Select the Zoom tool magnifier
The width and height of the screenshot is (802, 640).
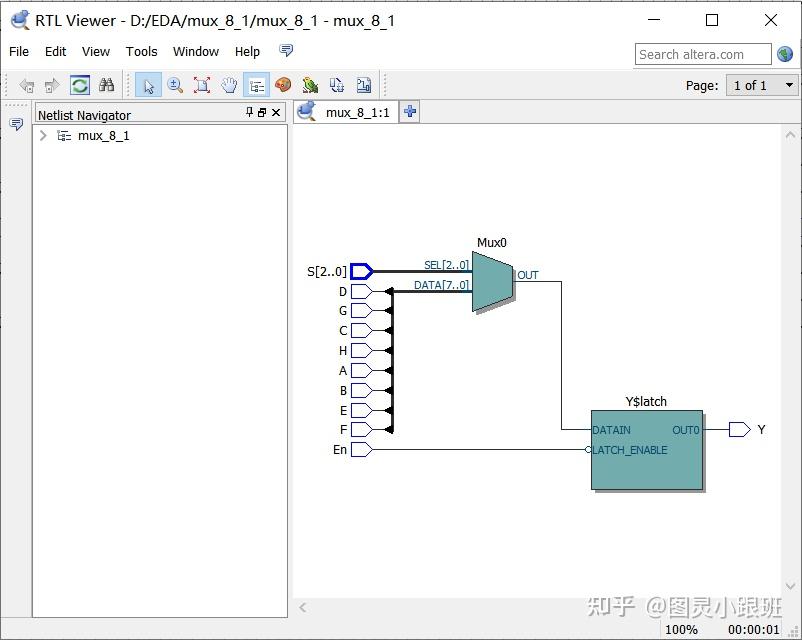point(176,85)
